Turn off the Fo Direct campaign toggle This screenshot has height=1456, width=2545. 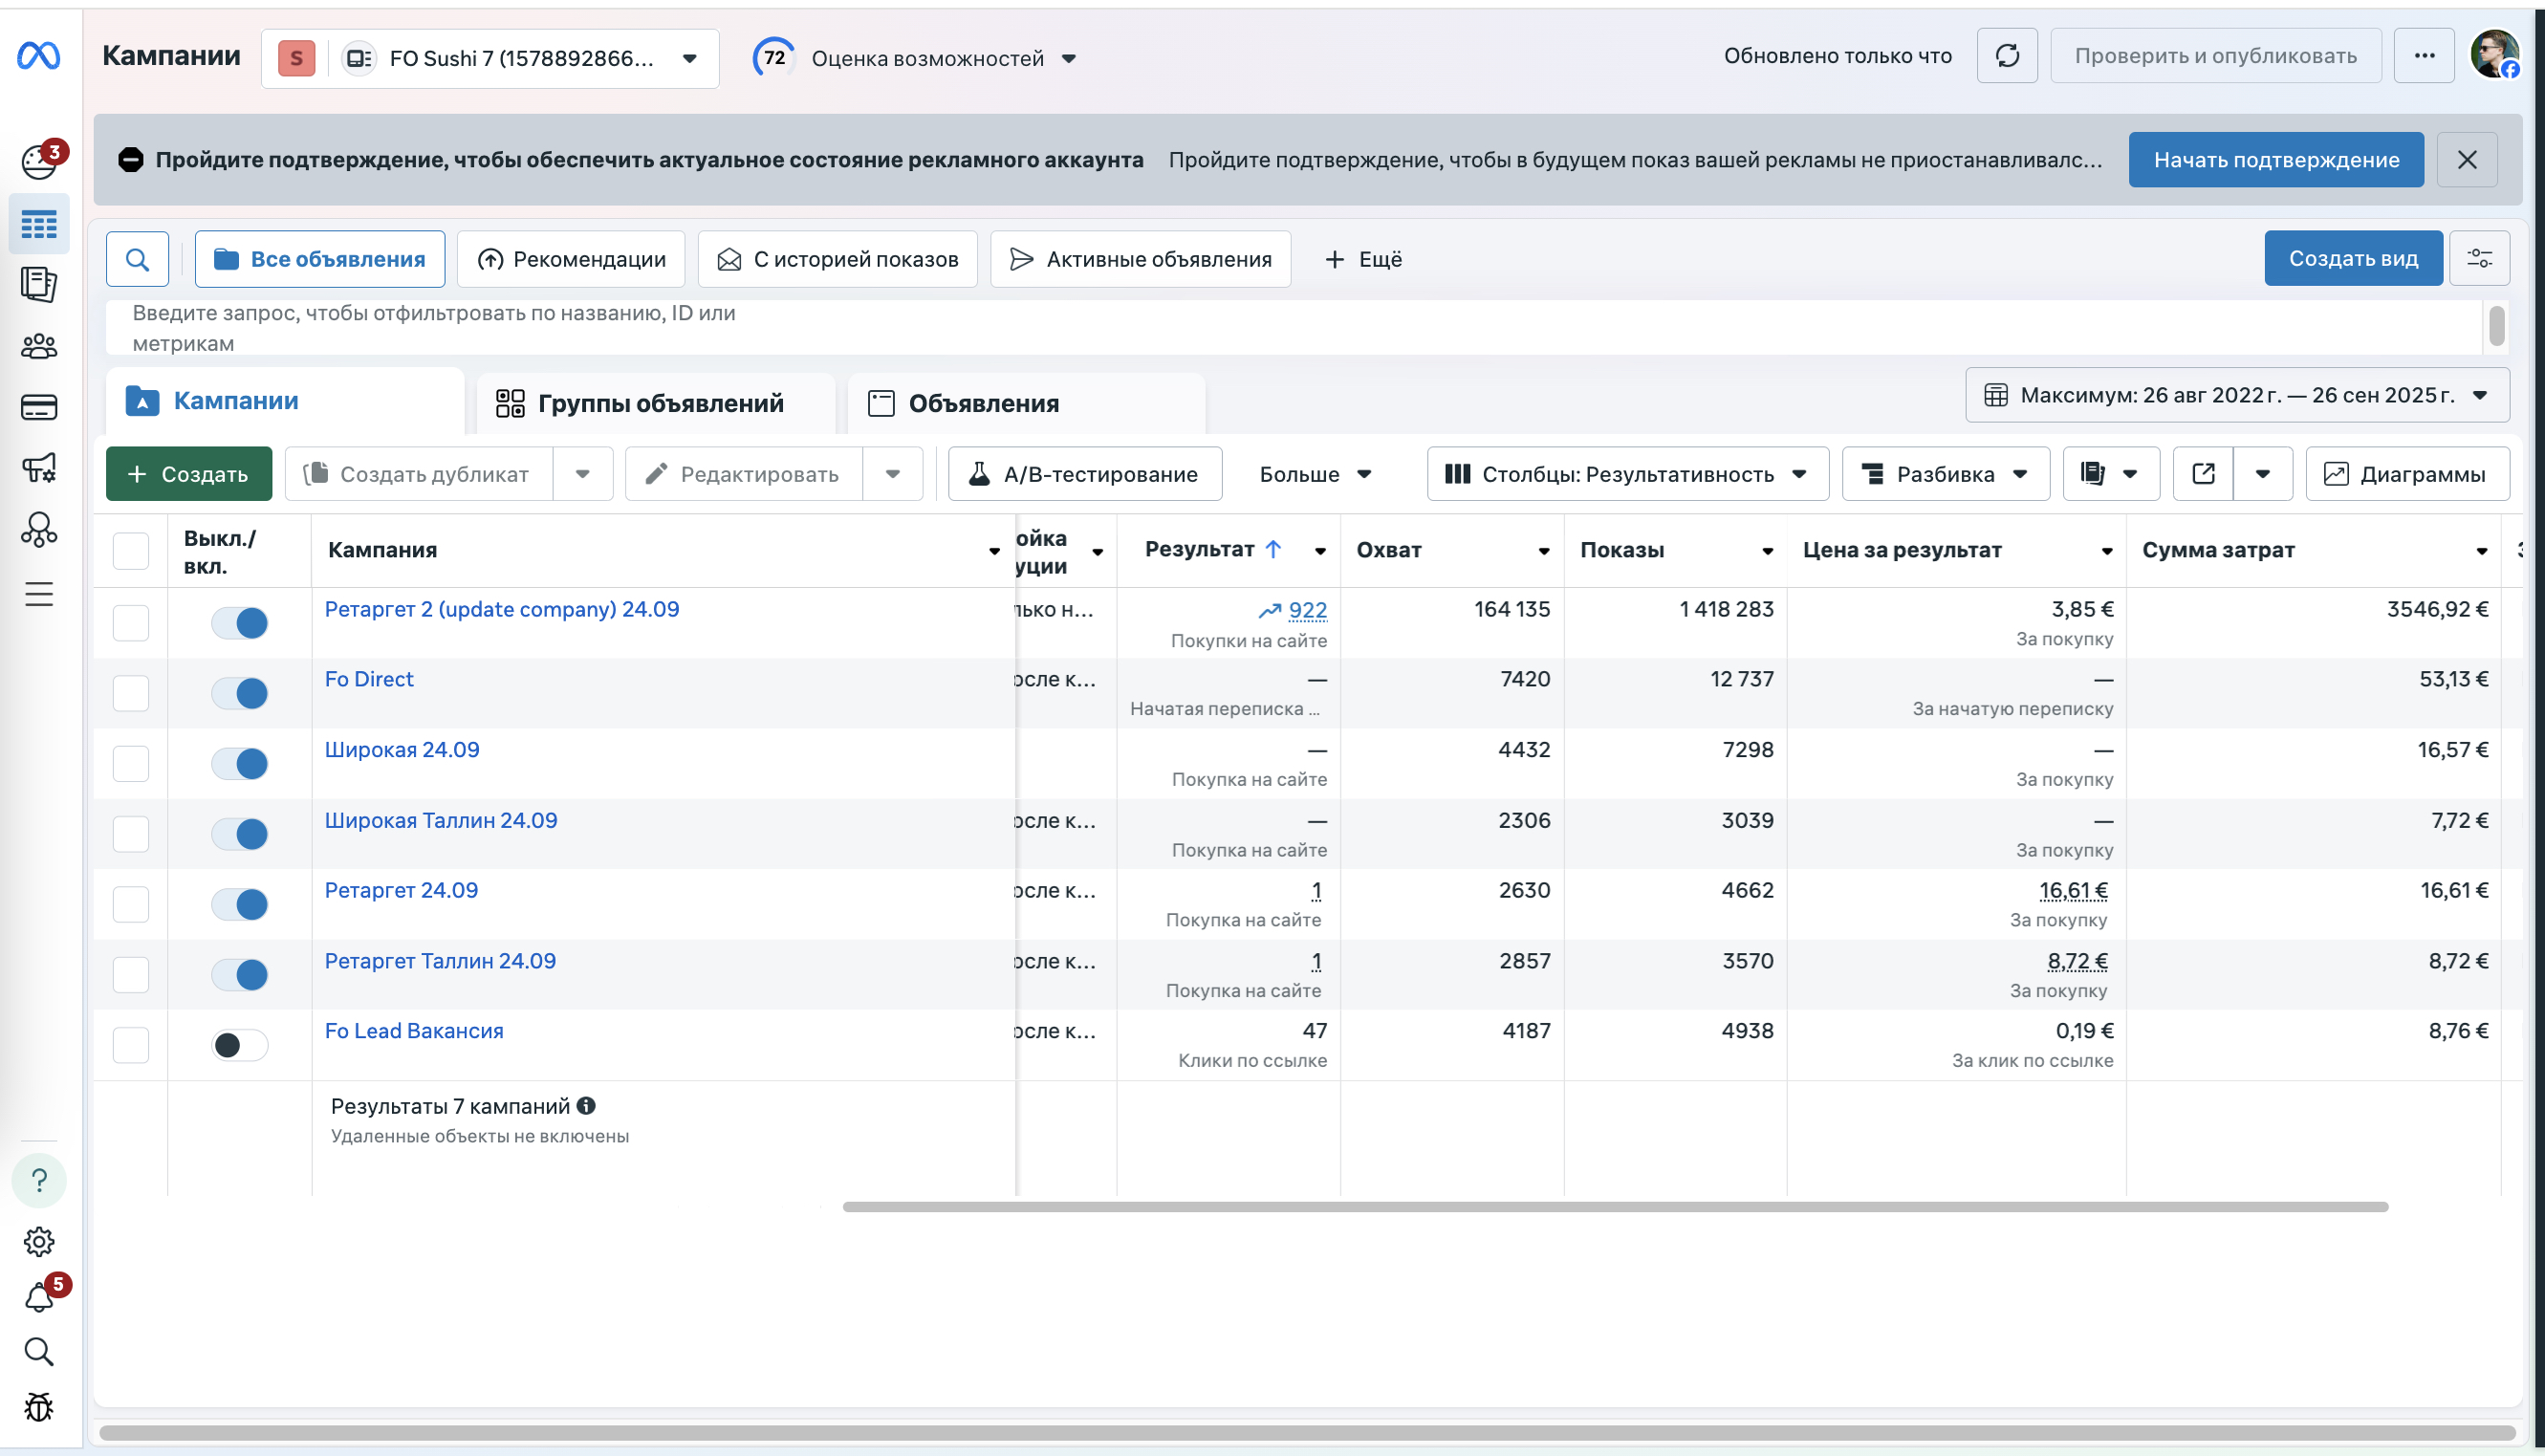[x=240, y=693]
